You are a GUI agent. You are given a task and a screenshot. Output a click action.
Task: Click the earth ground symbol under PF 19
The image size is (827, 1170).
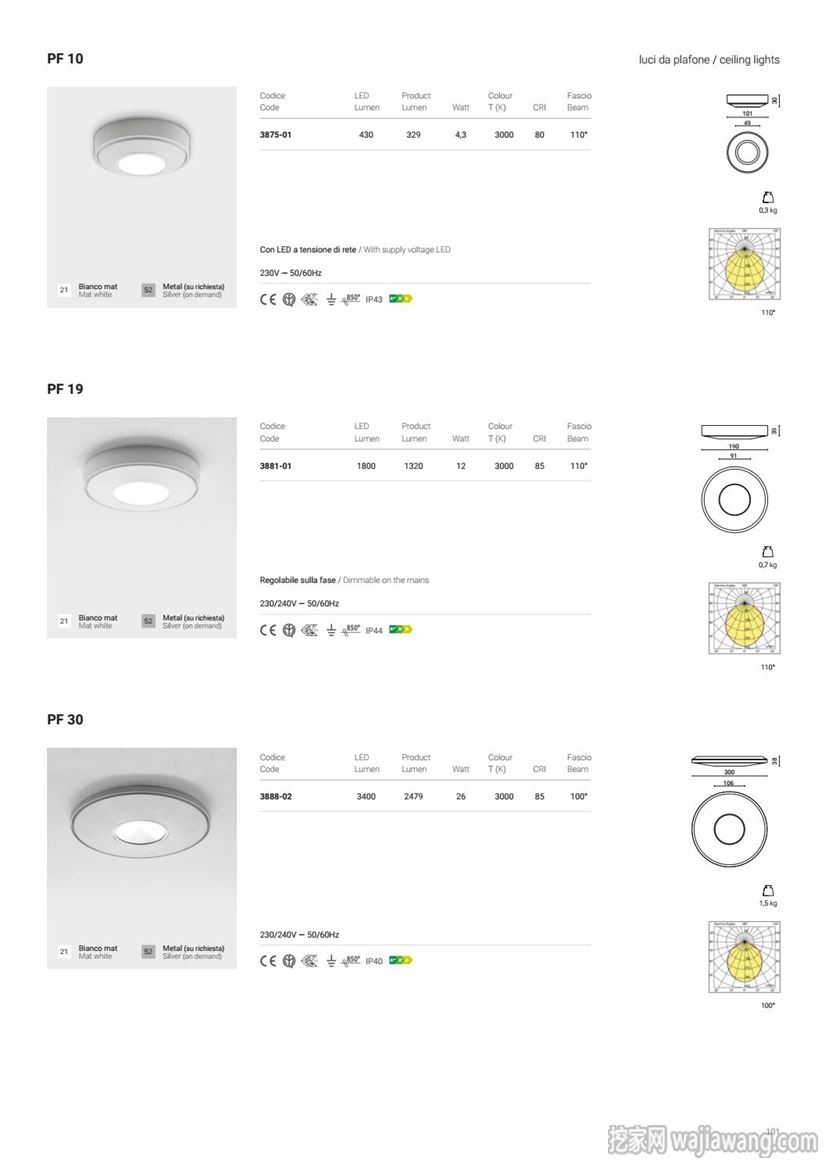click(x=331, y=631)
